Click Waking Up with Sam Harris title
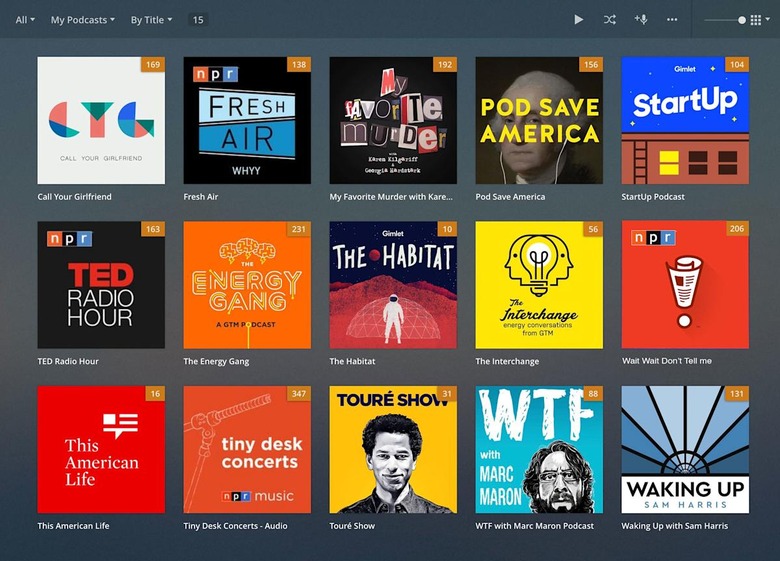Screen dimensions: 780x561 (674, 526)
